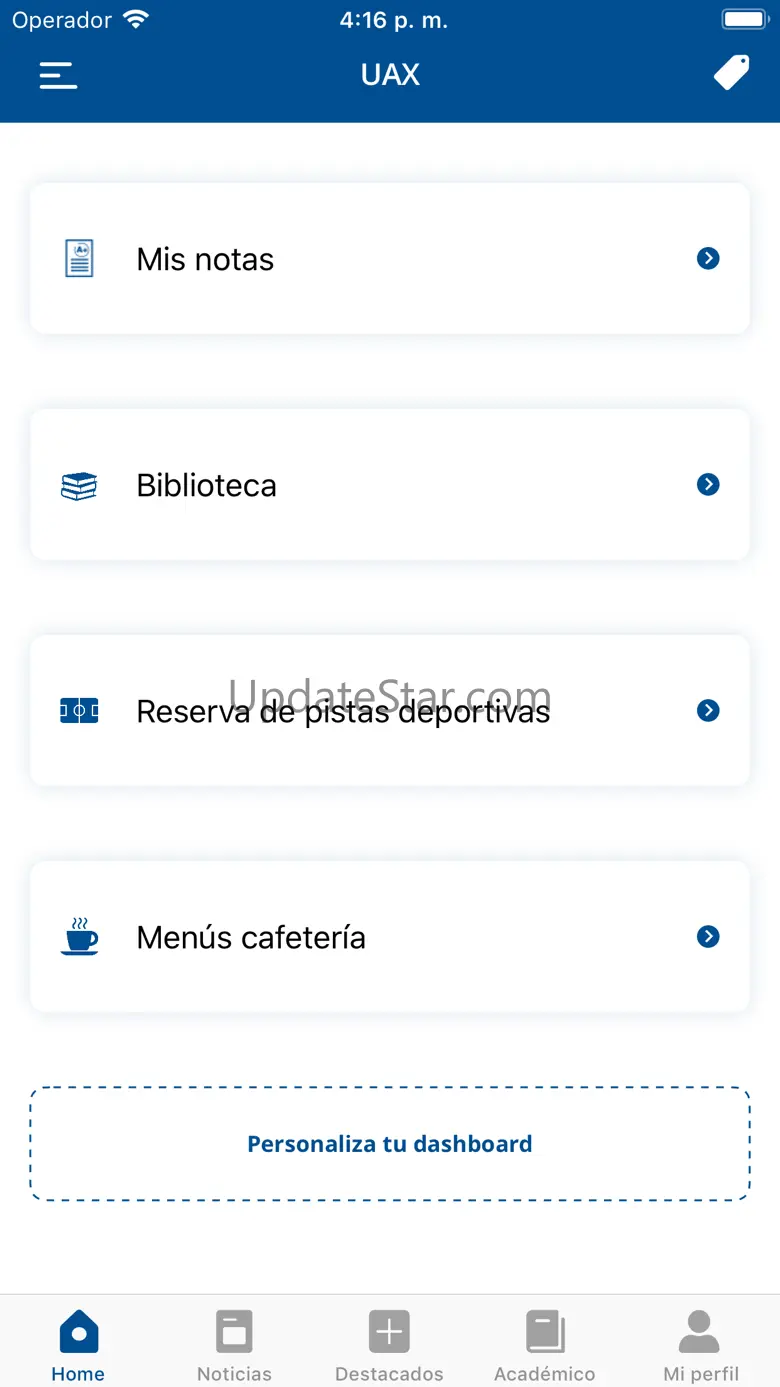Switch to the Noticias tab

234,1345
